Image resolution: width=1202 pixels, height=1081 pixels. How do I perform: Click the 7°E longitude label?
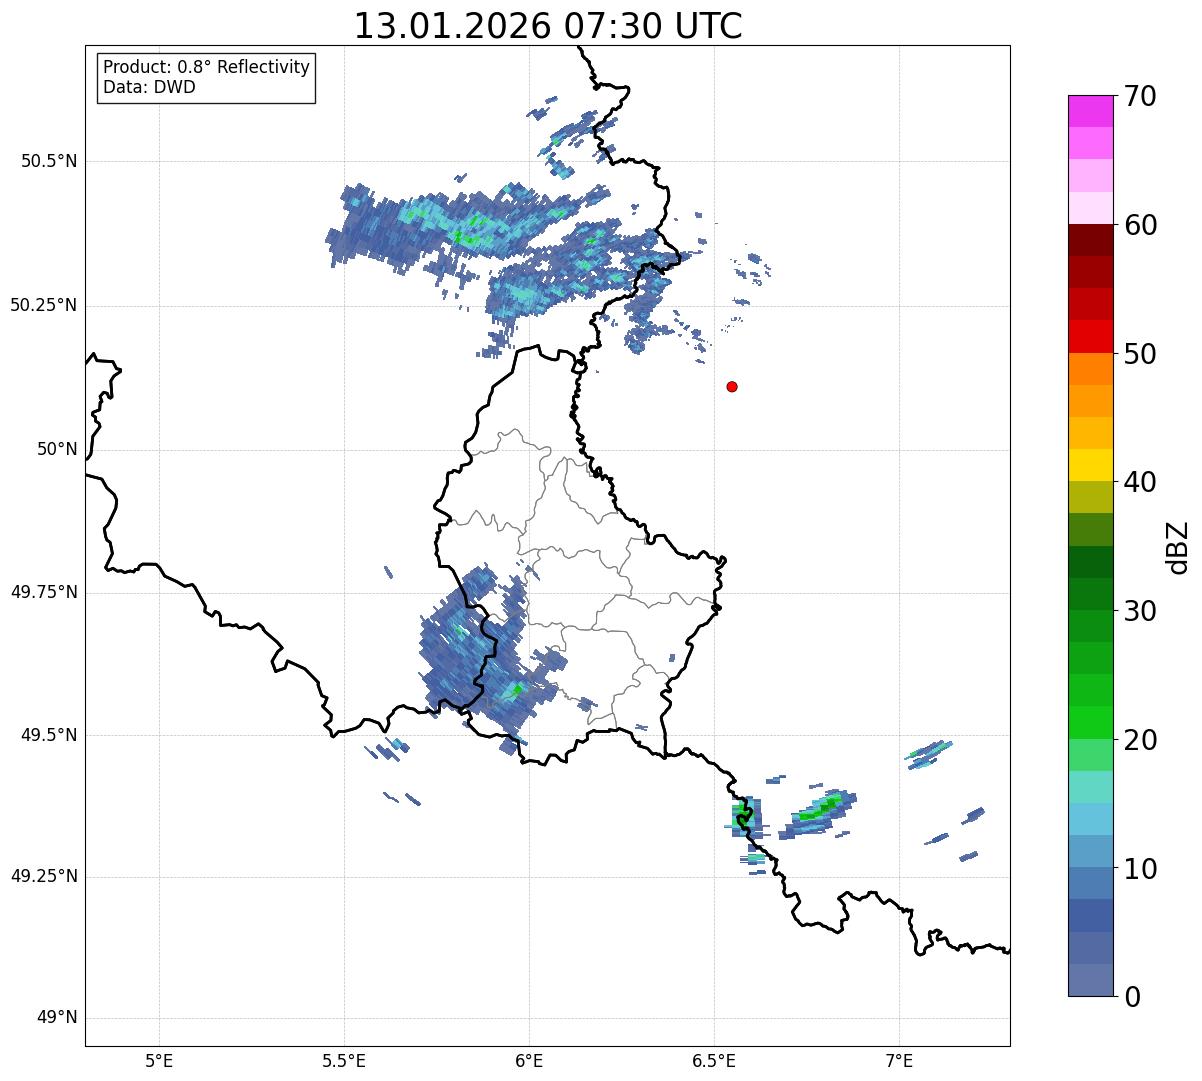(899, 1060)
